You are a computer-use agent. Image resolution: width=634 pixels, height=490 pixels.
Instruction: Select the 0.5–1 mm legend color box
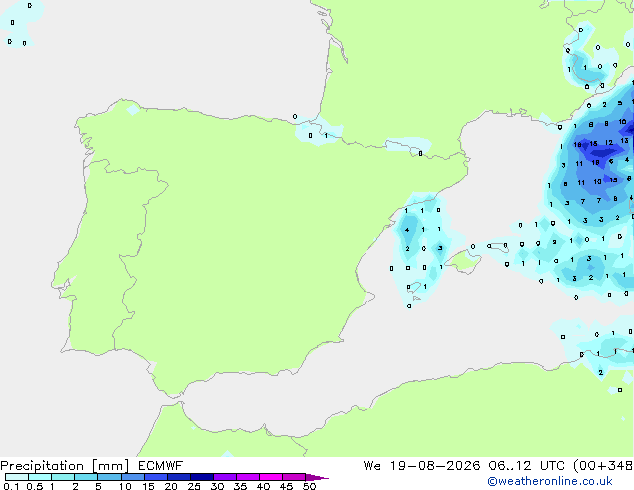(x=40, y=477)
